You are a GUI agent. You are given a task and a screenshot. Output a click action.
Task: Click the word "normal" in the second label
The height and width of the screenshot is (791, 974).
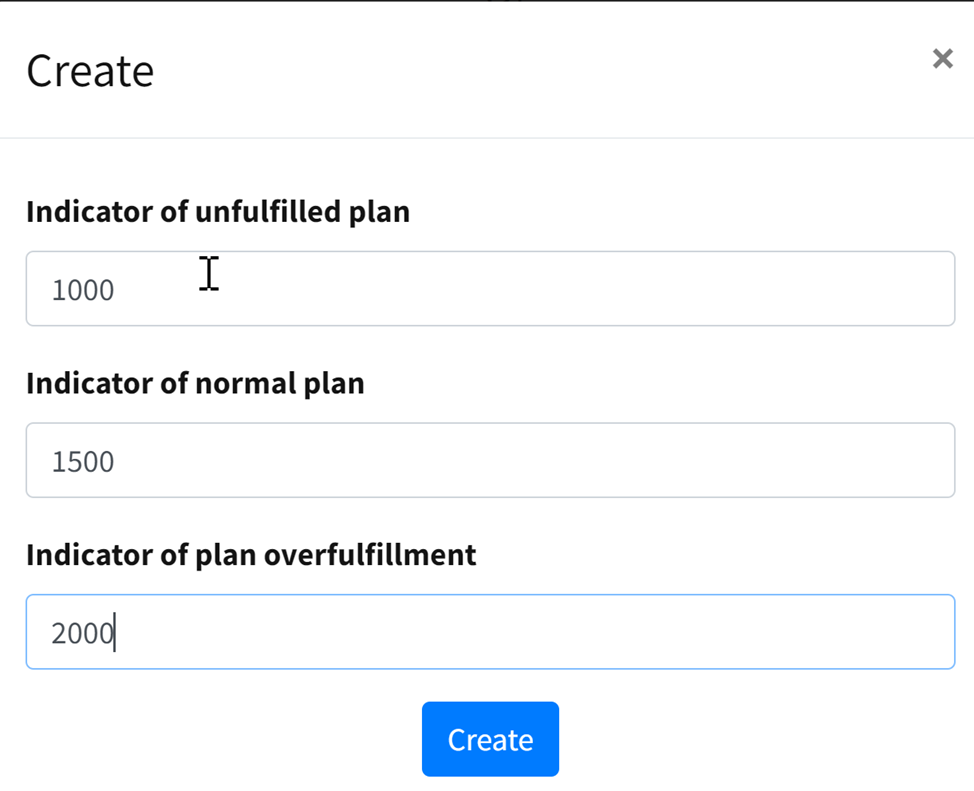coord(246,383)
